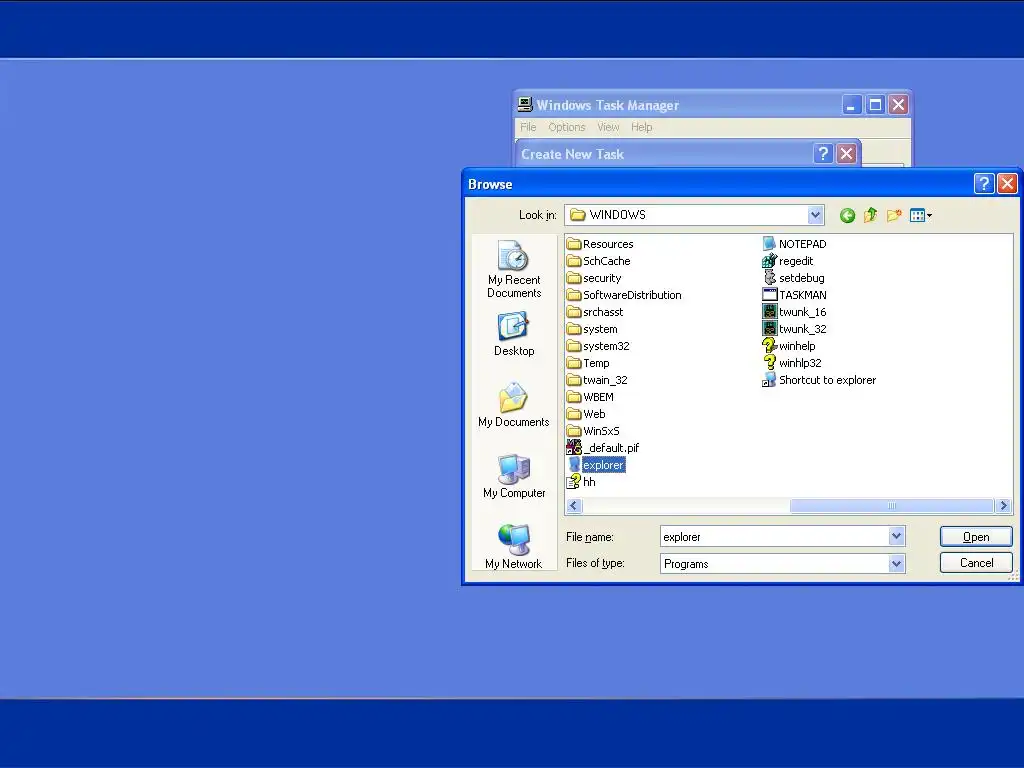
Task: Close the Browse dialog
Action: tap(1007, 184)
